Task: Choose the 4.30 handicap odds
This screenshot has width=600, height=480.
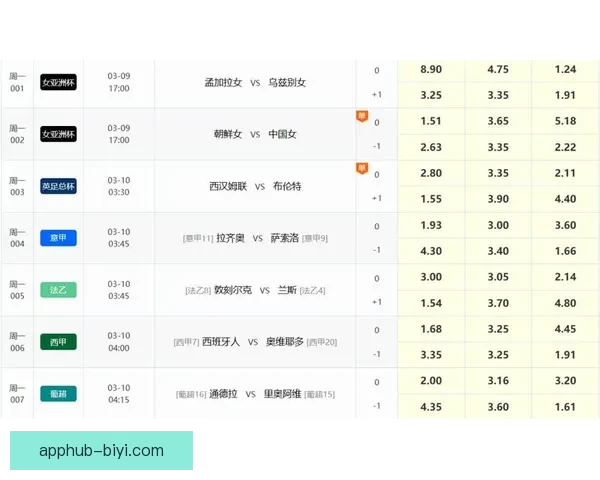Action: 431,251
